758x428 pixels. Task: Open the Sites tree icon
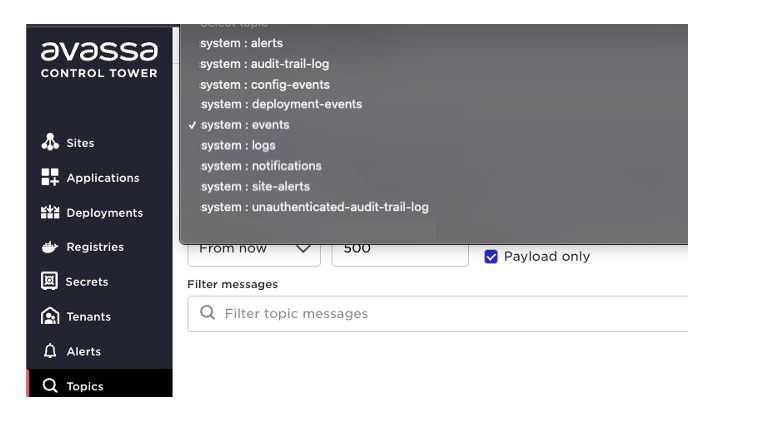pyautogui.click(x=50, y=142)
